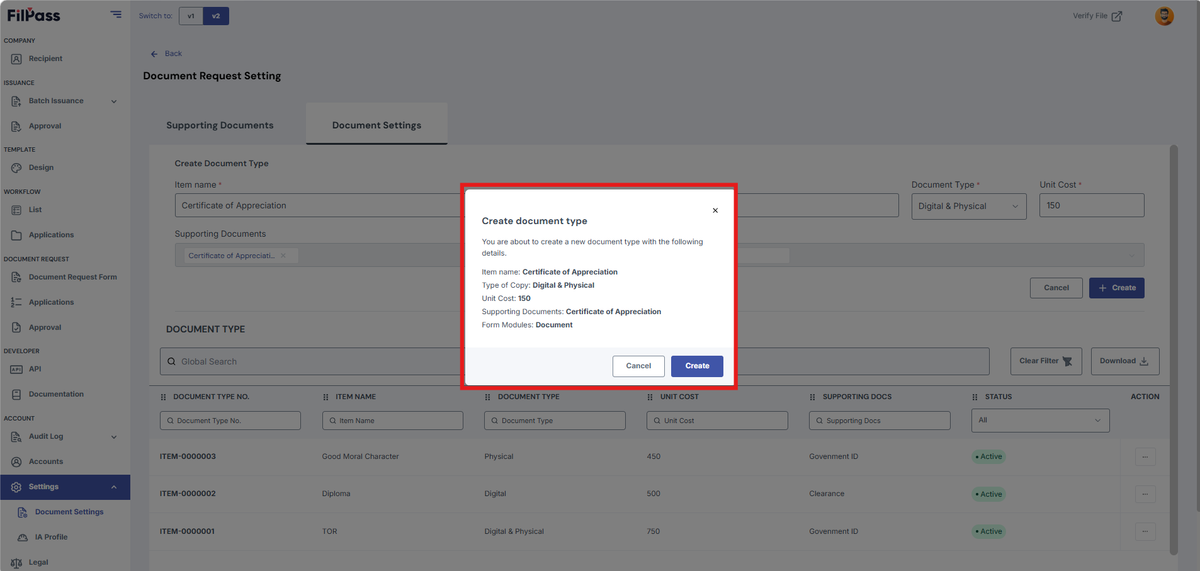This screenshot has height=571, width=1200.
Task: Cancel the Create document type dialog
Action: pyautogui.click(x=638, y=366)
